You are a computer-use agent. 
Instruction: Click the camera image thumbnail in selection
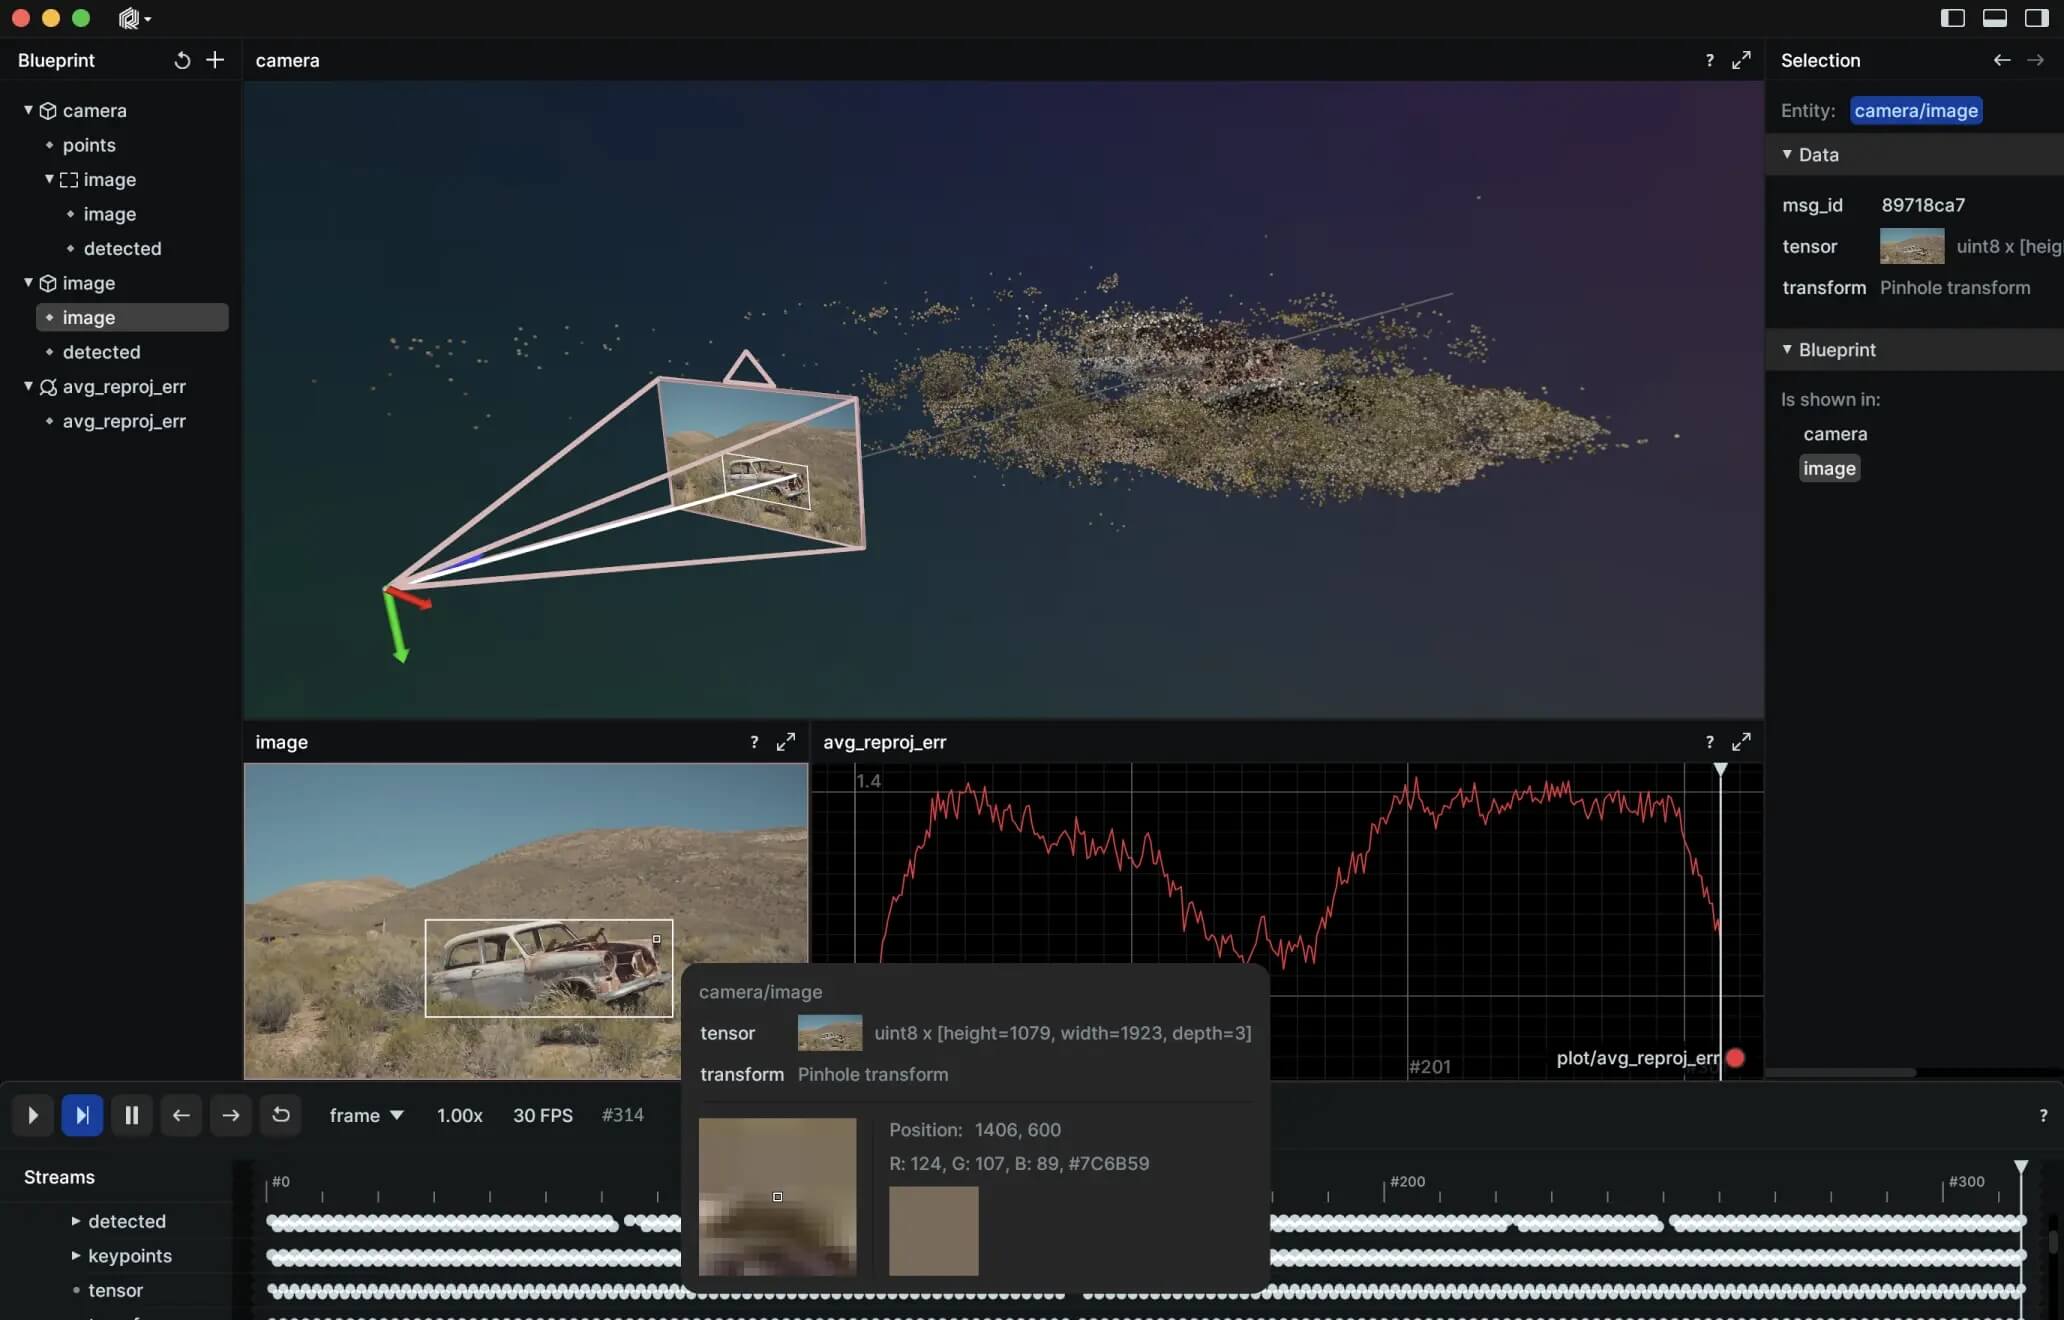pyautogui.click(x=1909, y=245)
